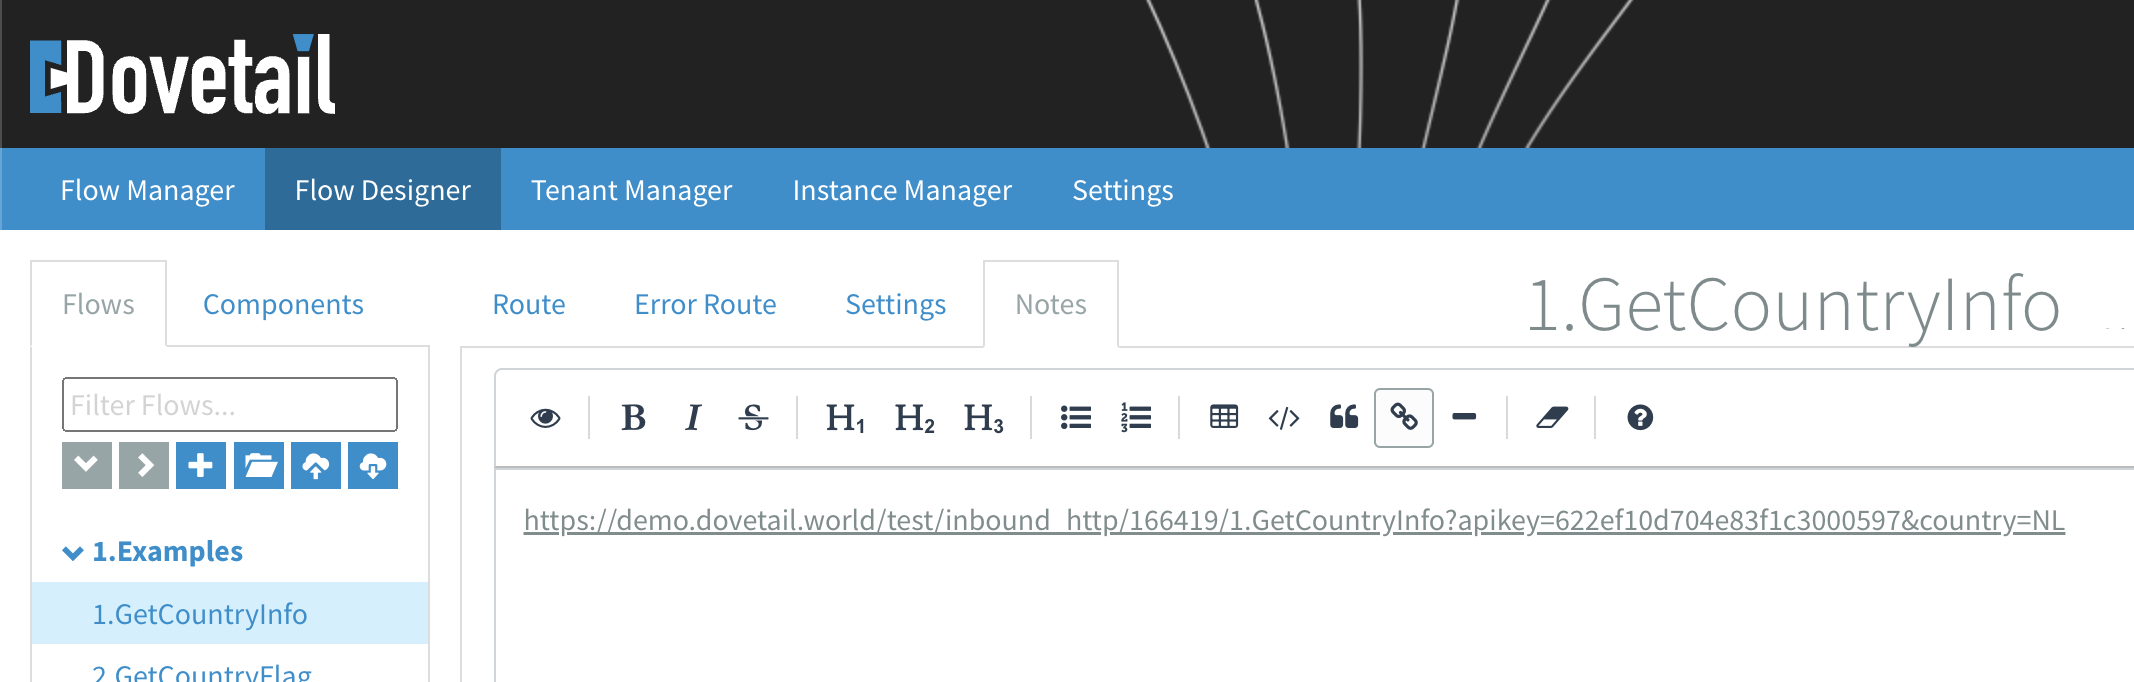Insert a code block

[1284, 418]
